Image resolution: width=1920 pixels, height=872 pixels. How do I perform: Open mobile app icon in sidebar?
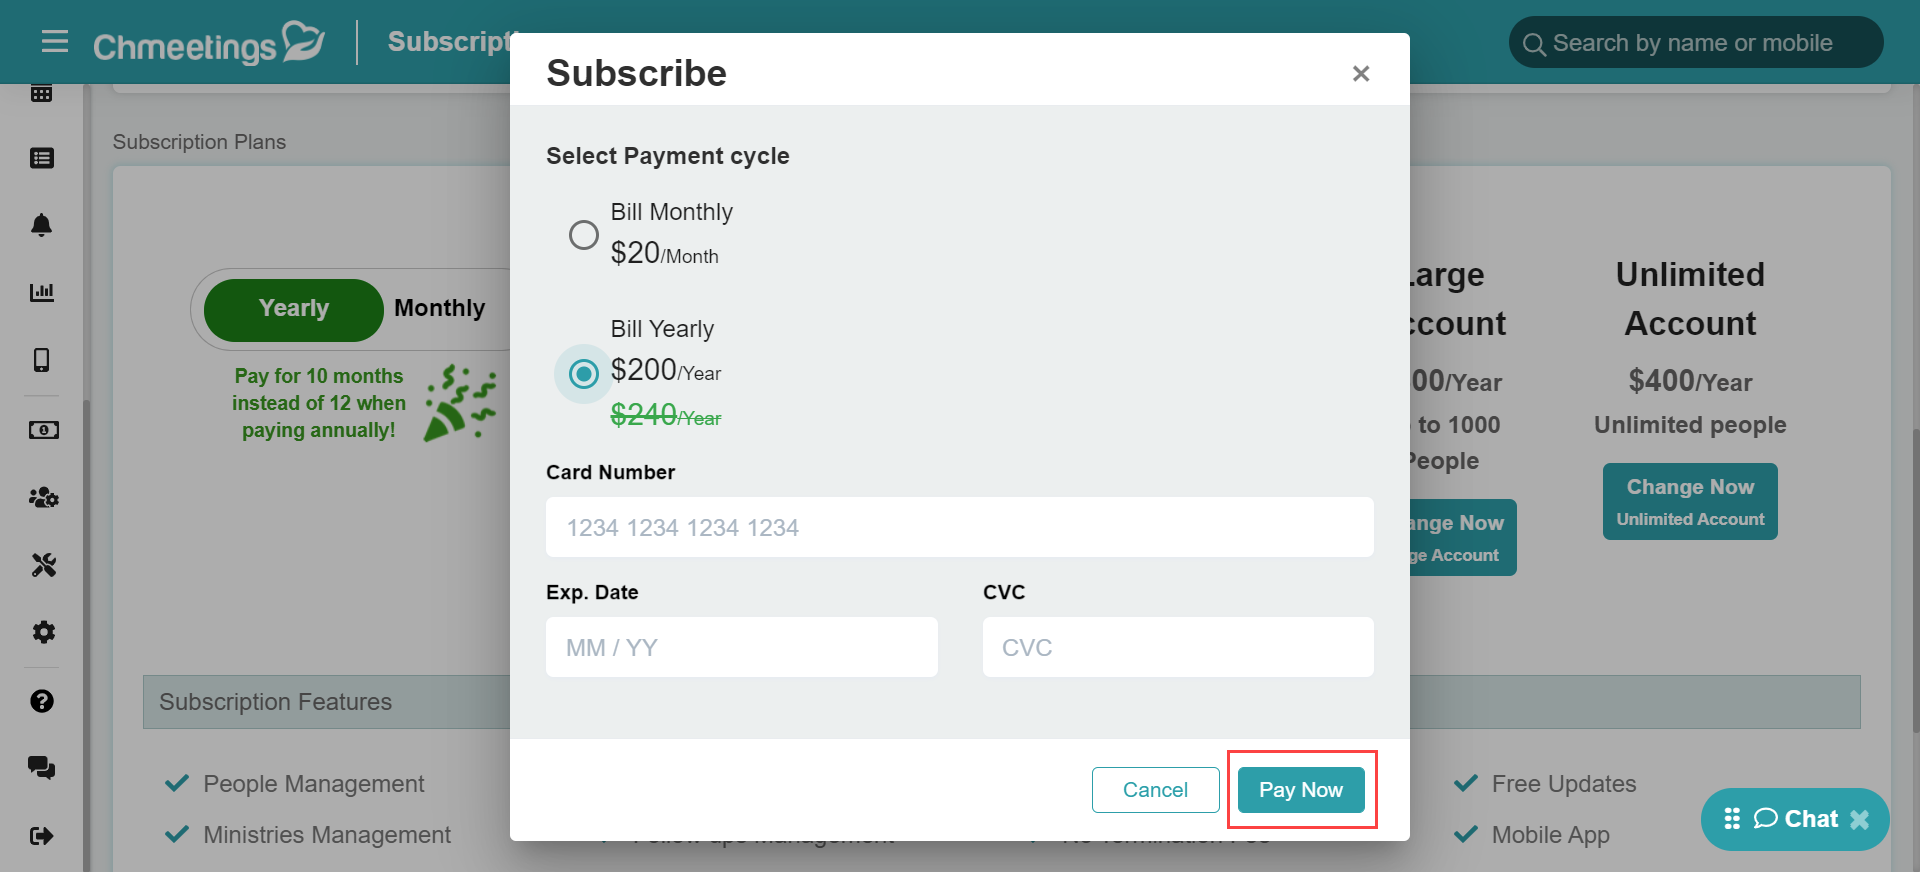point(41,360)
